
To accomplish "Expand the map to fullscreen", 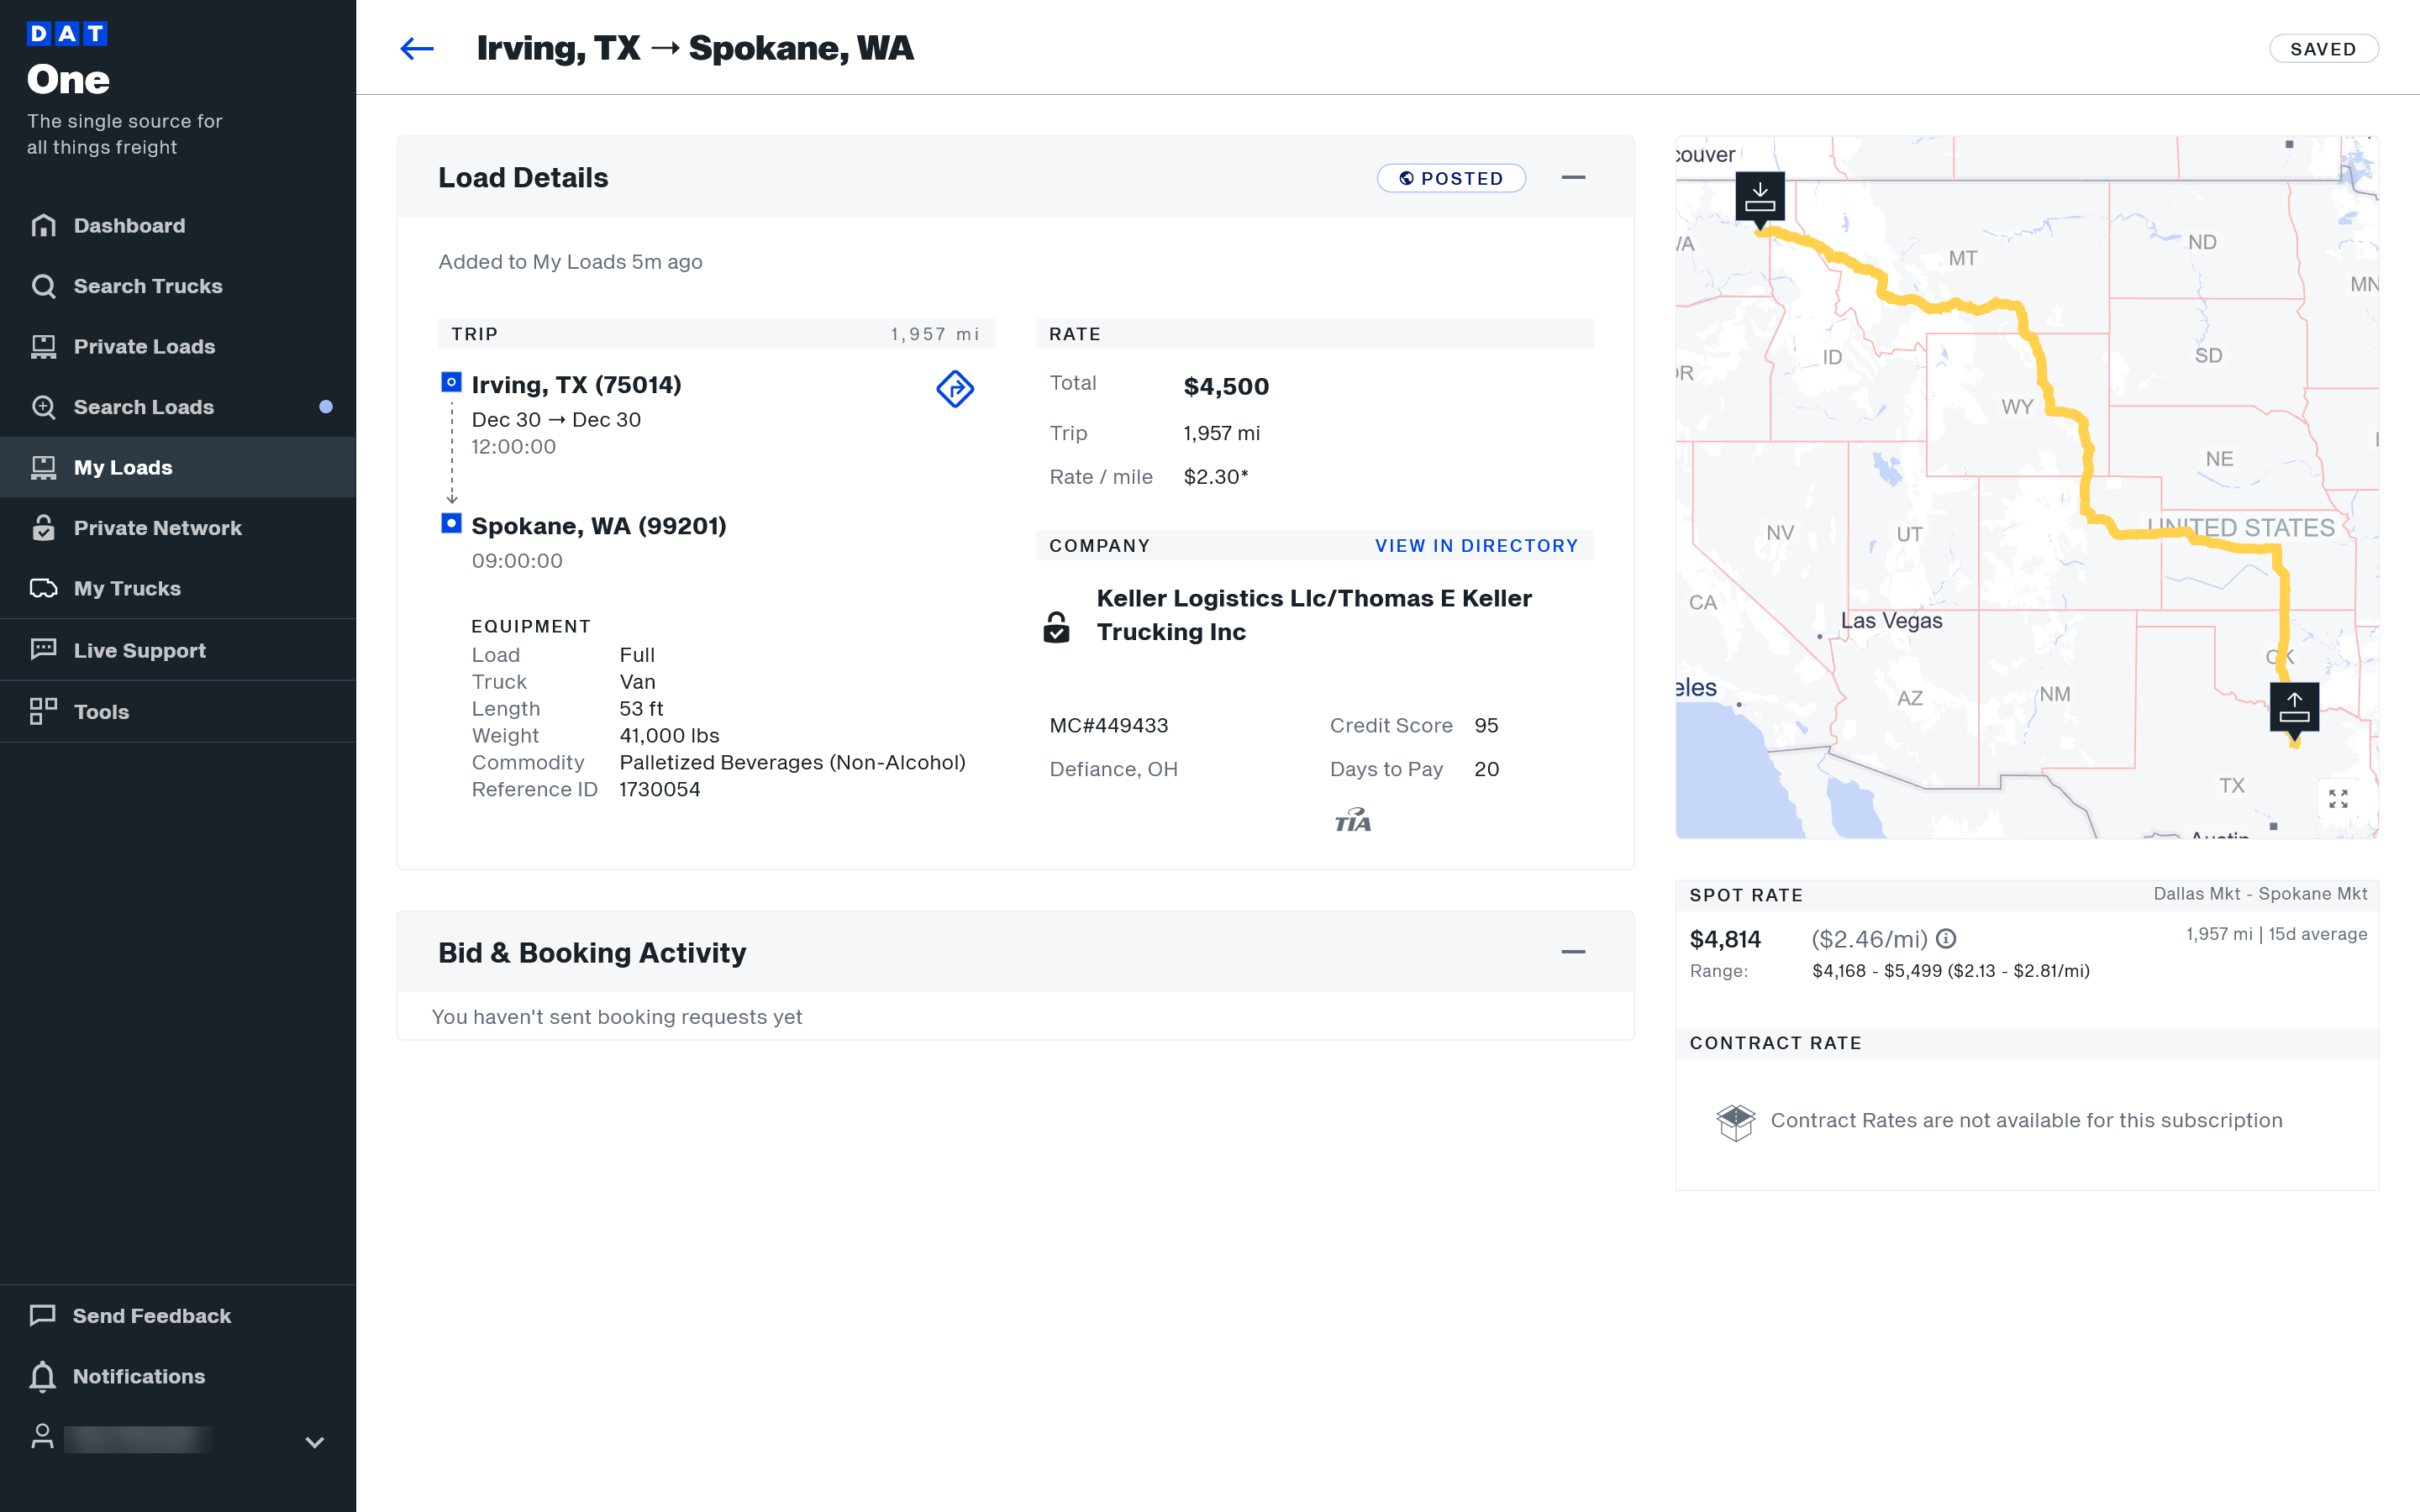I will pos(2337,798).
